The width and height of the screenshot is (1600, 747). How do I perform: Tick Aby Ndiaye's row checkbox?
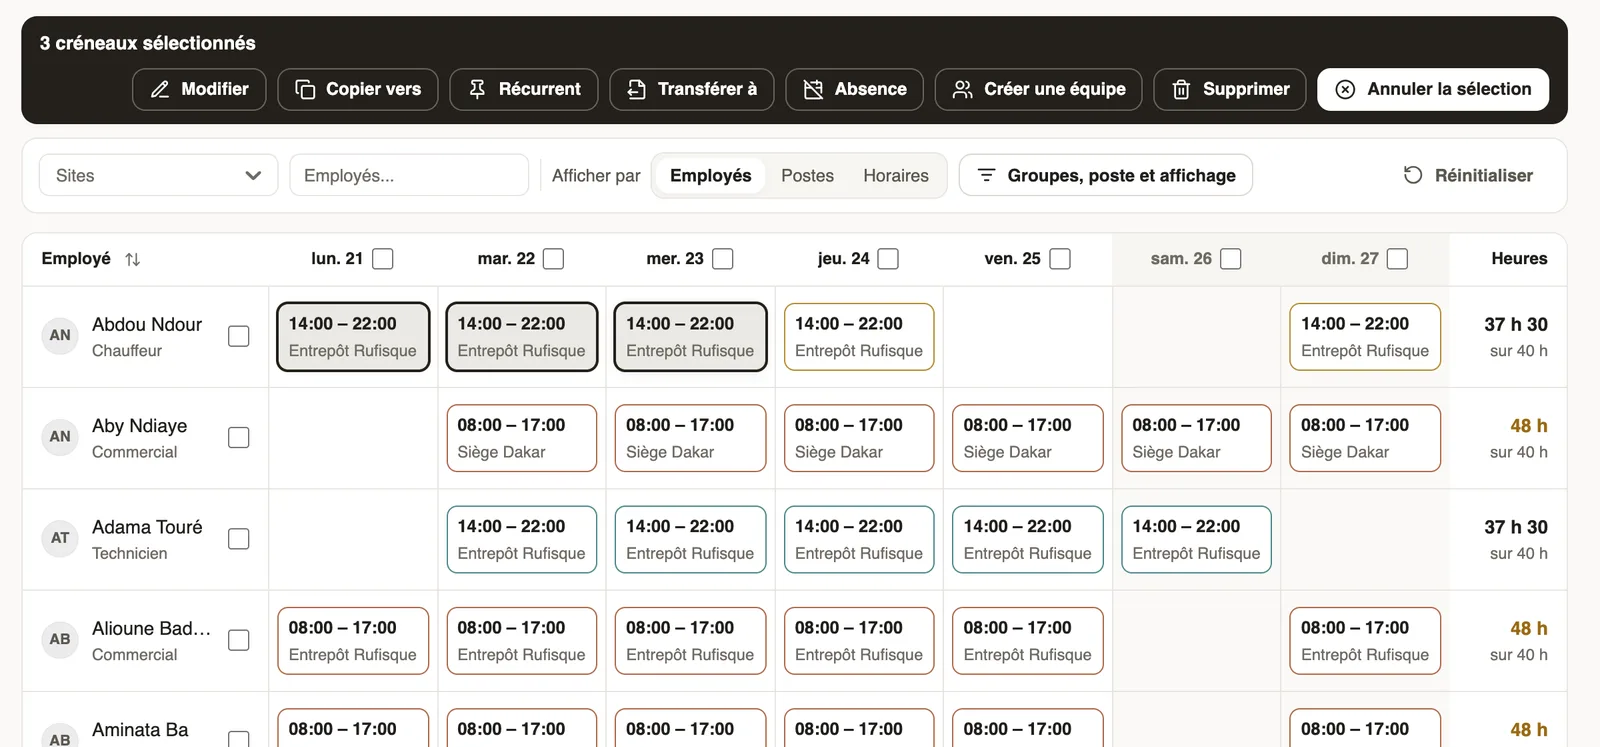238,438
